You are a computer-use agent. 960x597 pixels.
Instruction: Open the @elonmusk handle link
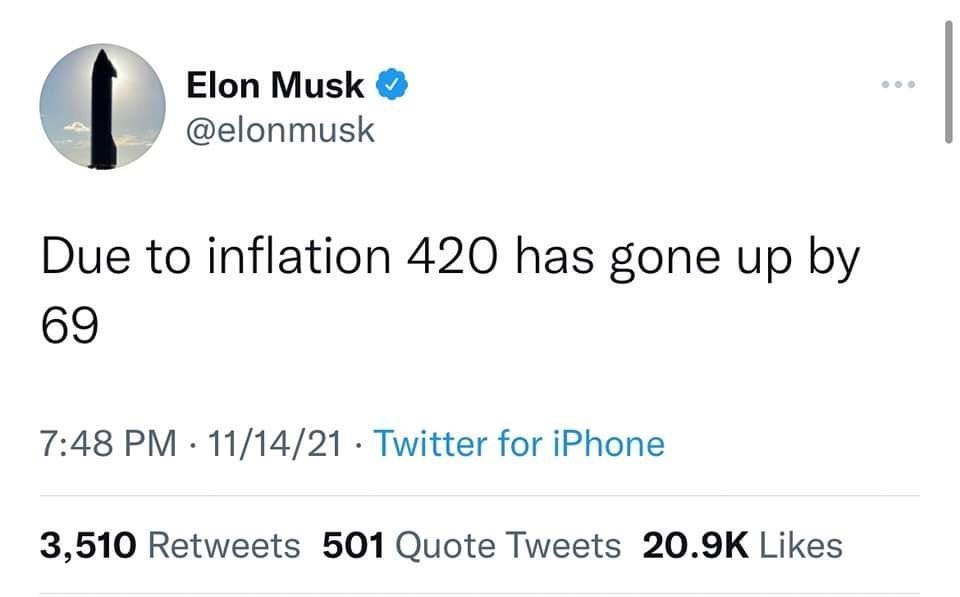pyautogui.click(x=280, y=130)
